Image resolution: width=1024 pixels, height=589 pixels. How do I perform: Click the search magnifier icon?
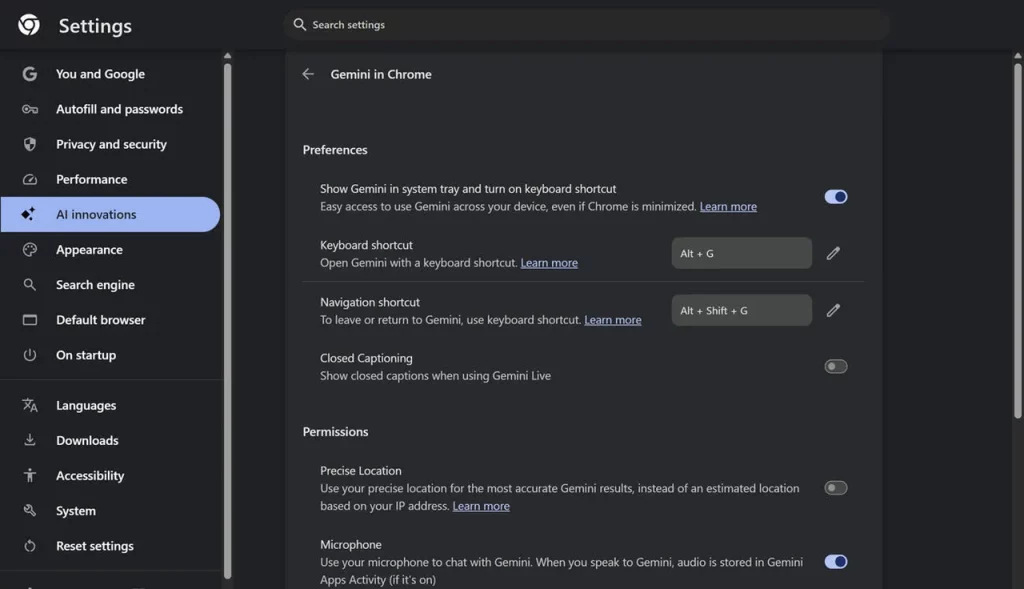point(300,24)
